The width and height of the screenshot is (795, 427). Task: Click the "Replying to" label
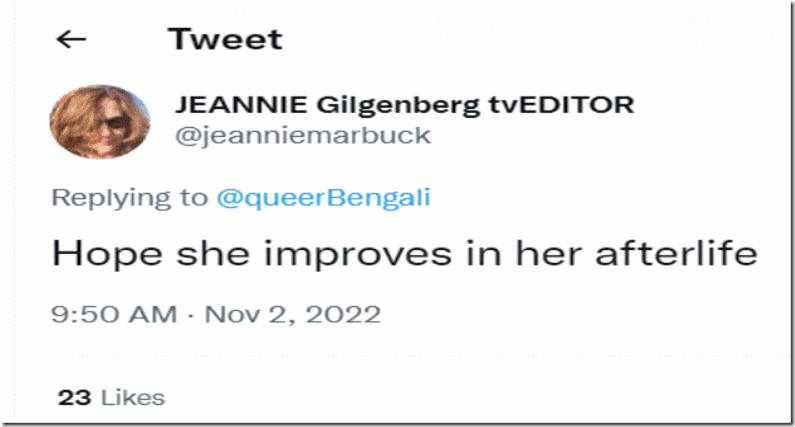pyautogui.click(x=129, y=197)
